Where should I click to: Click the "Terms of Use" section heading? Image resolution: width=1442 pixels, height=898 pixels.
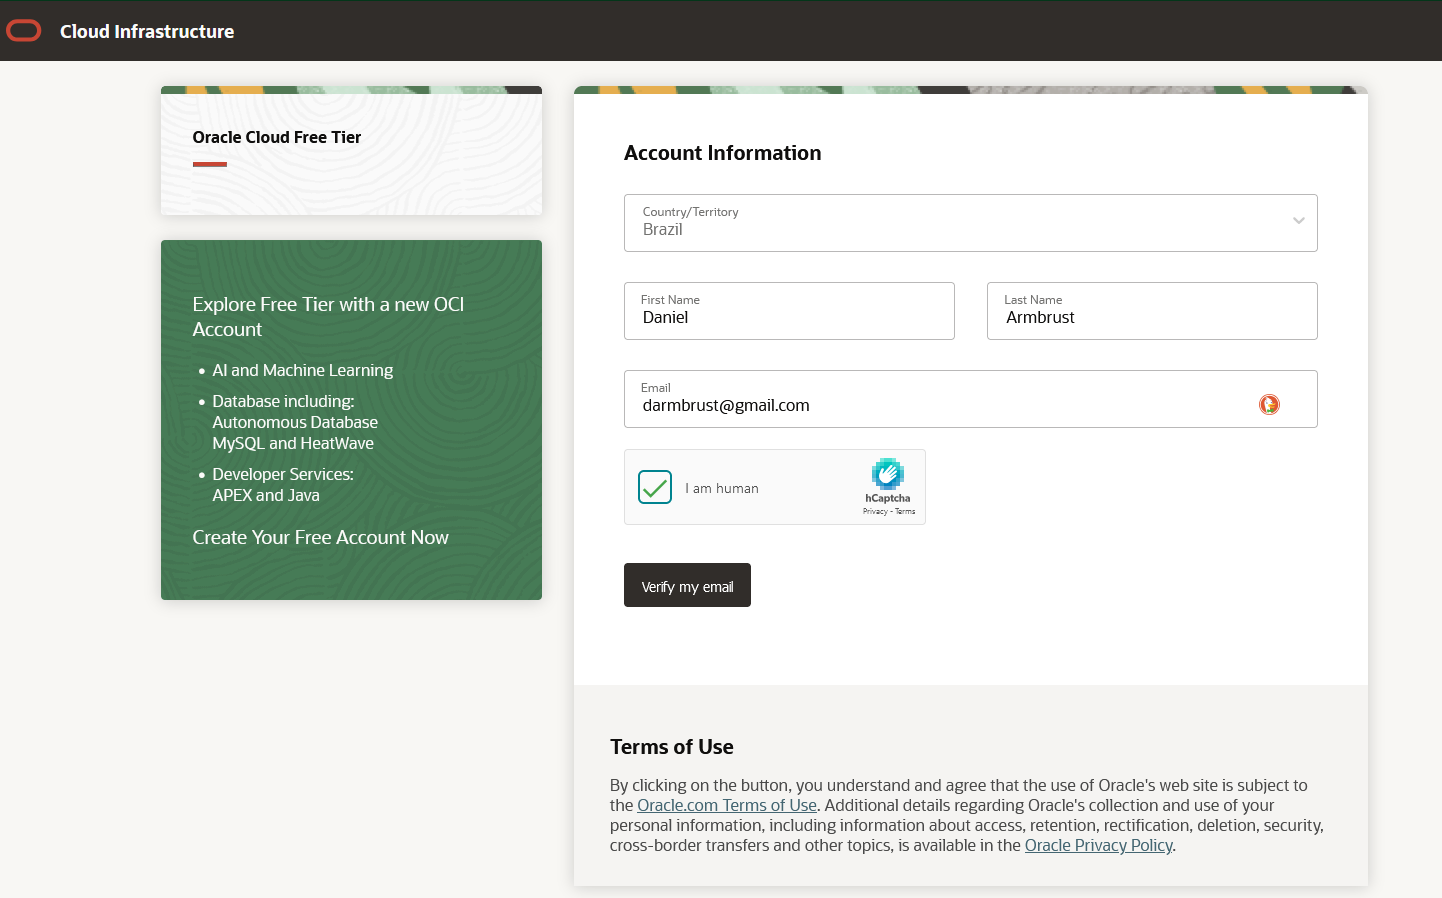pyautogui.click(x=671, y=747)
